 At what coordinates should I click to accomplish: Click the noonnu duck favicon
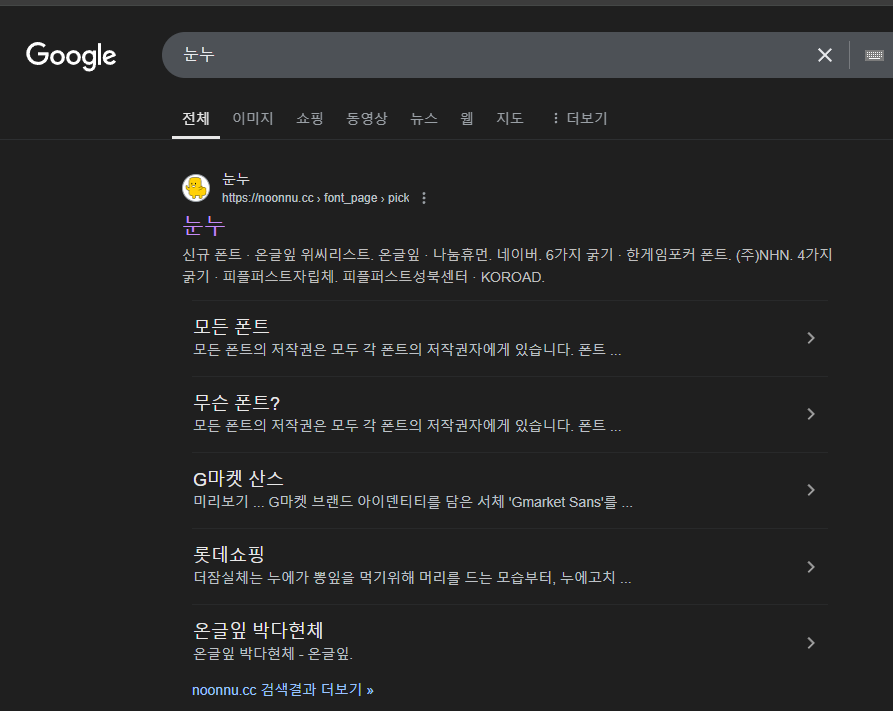point(196,188)
